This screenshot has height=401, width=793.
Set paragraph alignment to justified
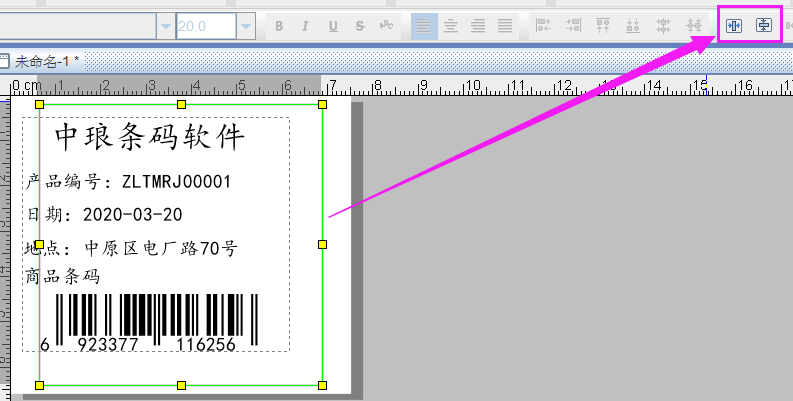pos(505,25)
